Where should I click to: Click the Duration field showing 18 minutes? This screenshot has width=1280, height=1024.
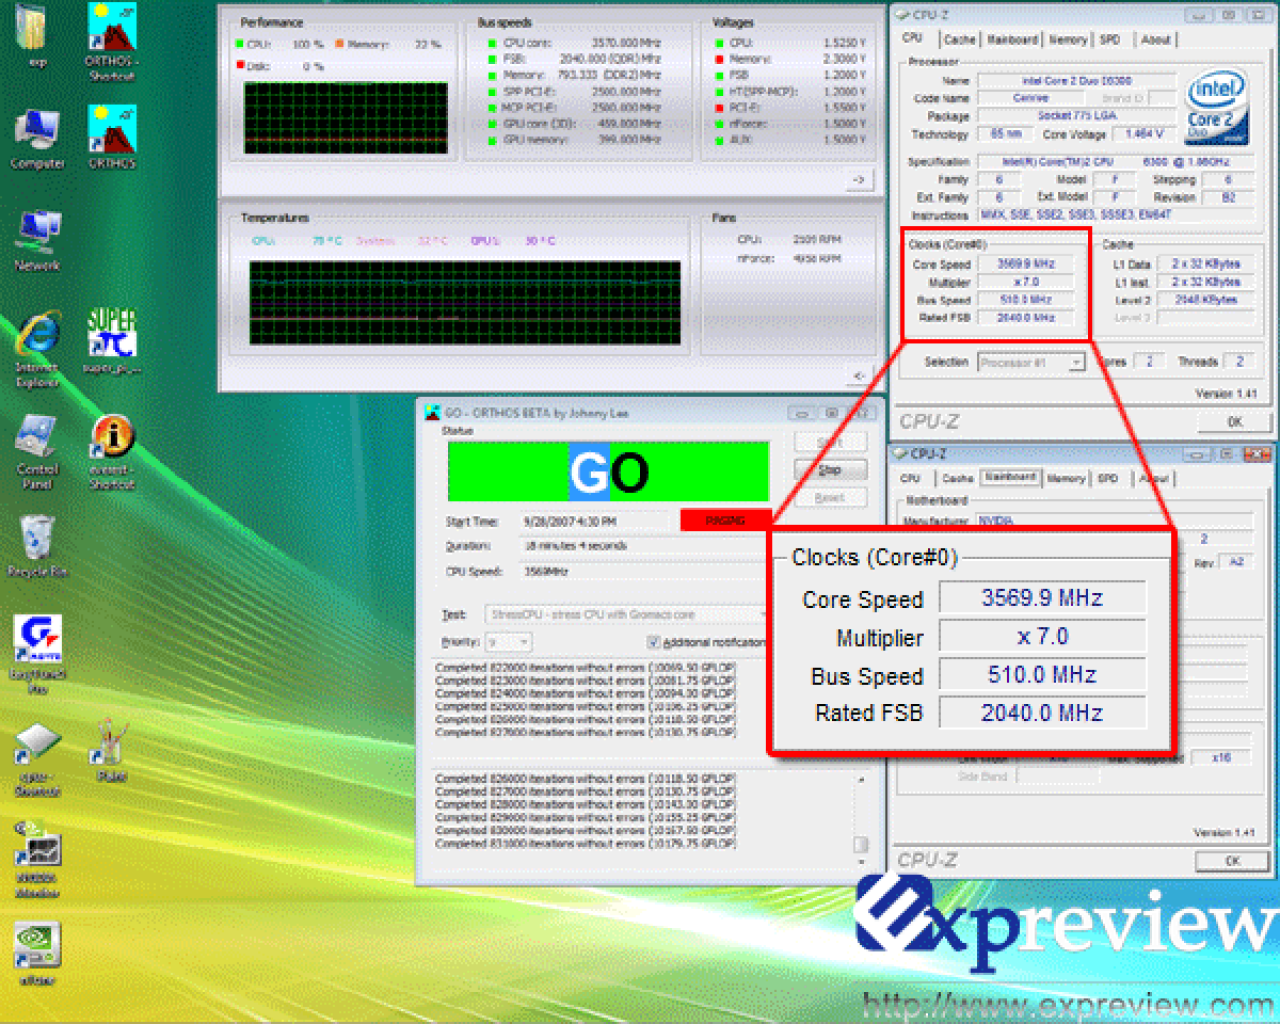pos(643,546)
